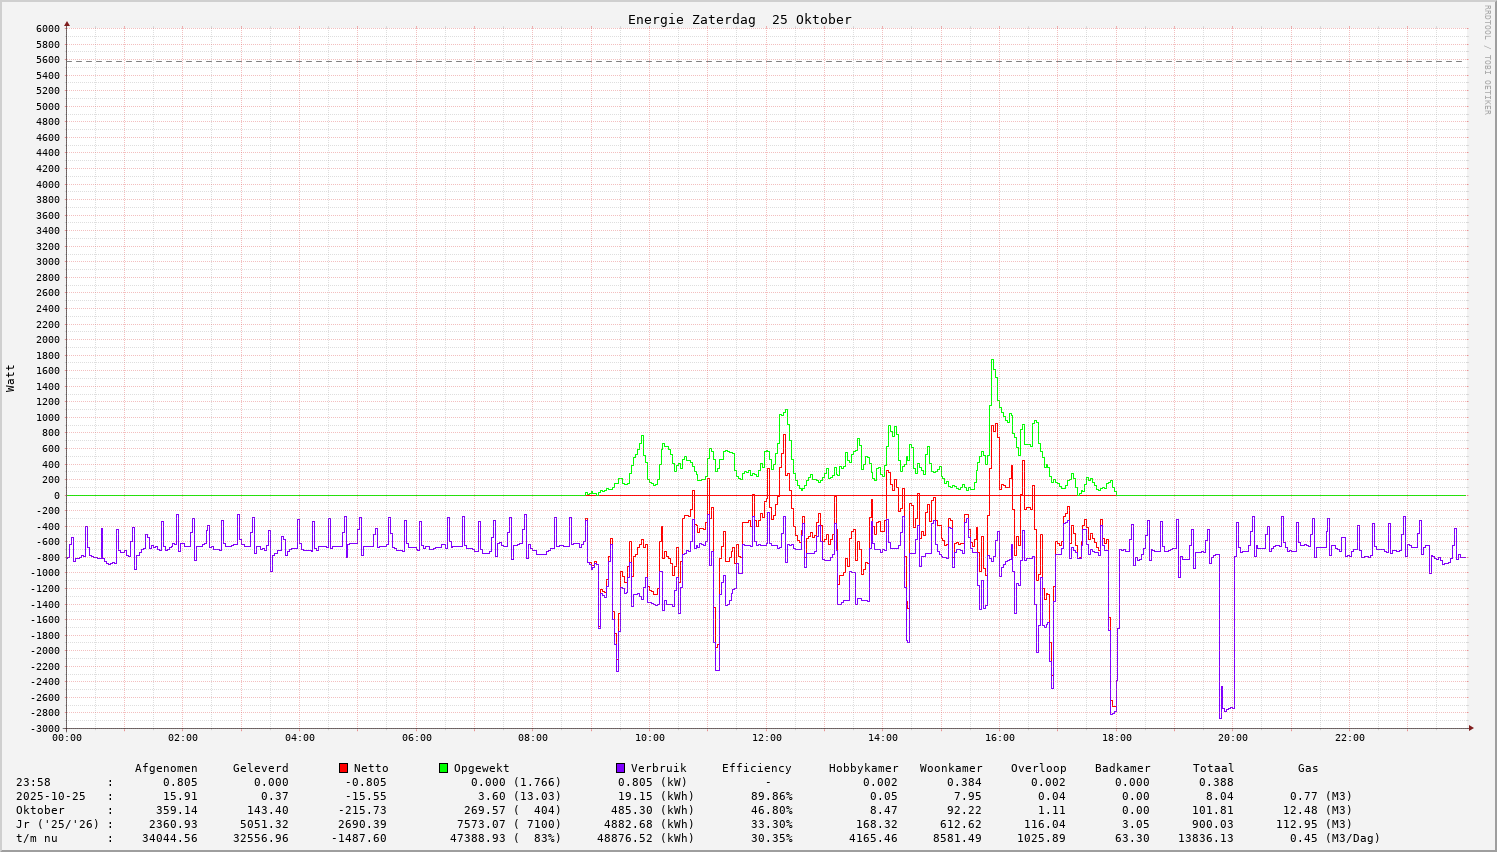This screenshot has height=852, width=1497.
Task: Click the Totaal column header
Action: coord(1213,768)
